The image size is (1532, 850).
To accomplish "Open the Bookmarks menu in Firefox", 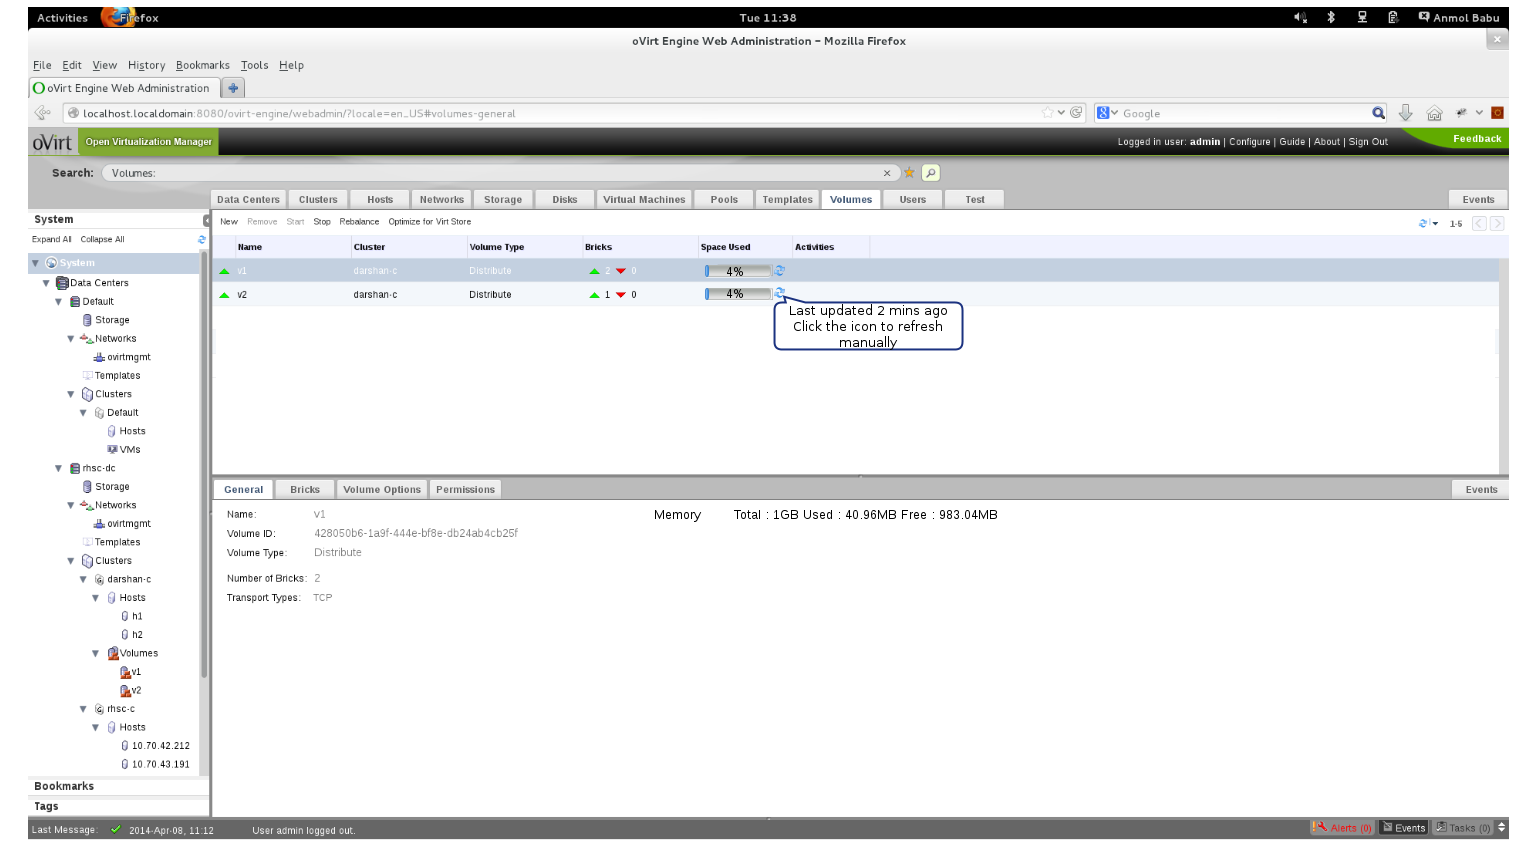I will (x=202, y=65).
